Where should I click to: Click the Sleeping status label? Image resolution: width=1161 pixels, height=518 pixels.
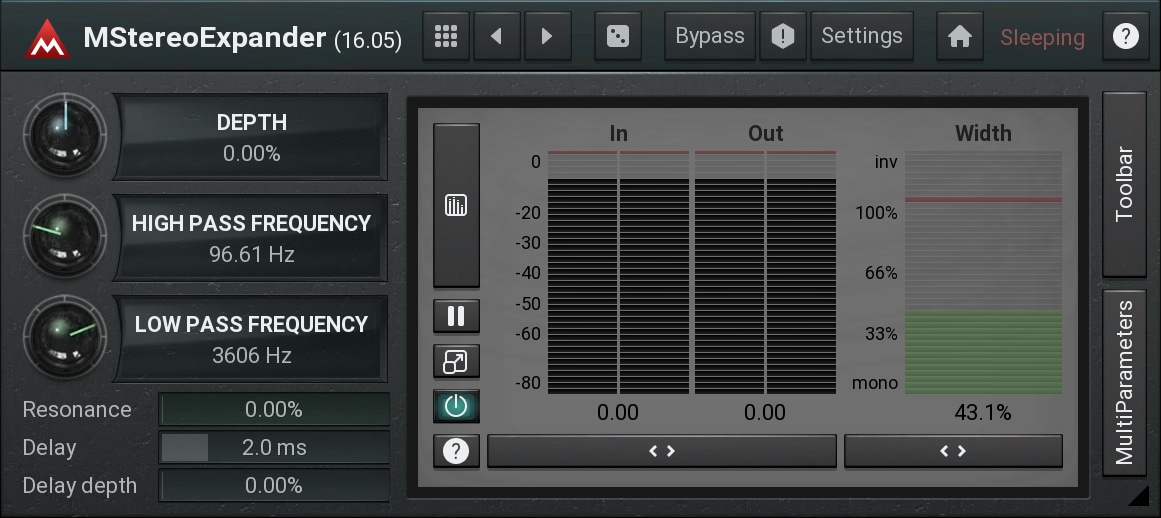click(1043, 37)
